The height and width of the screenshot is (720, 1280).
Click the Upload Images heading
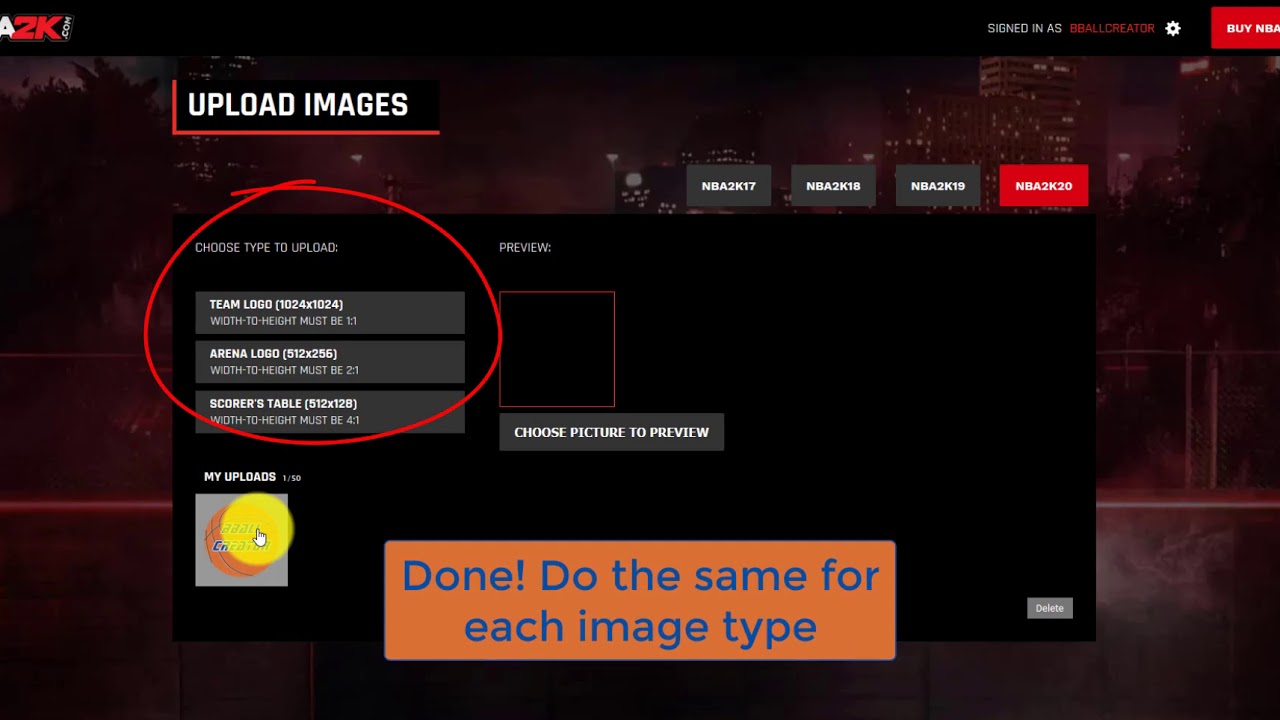pos(298,105)
